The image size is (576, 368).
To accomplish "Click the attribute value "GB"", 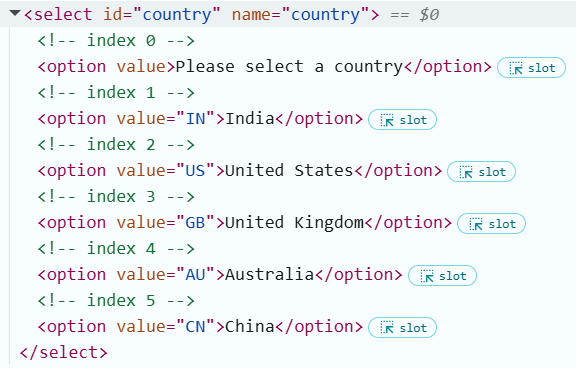I will (195, 223).
